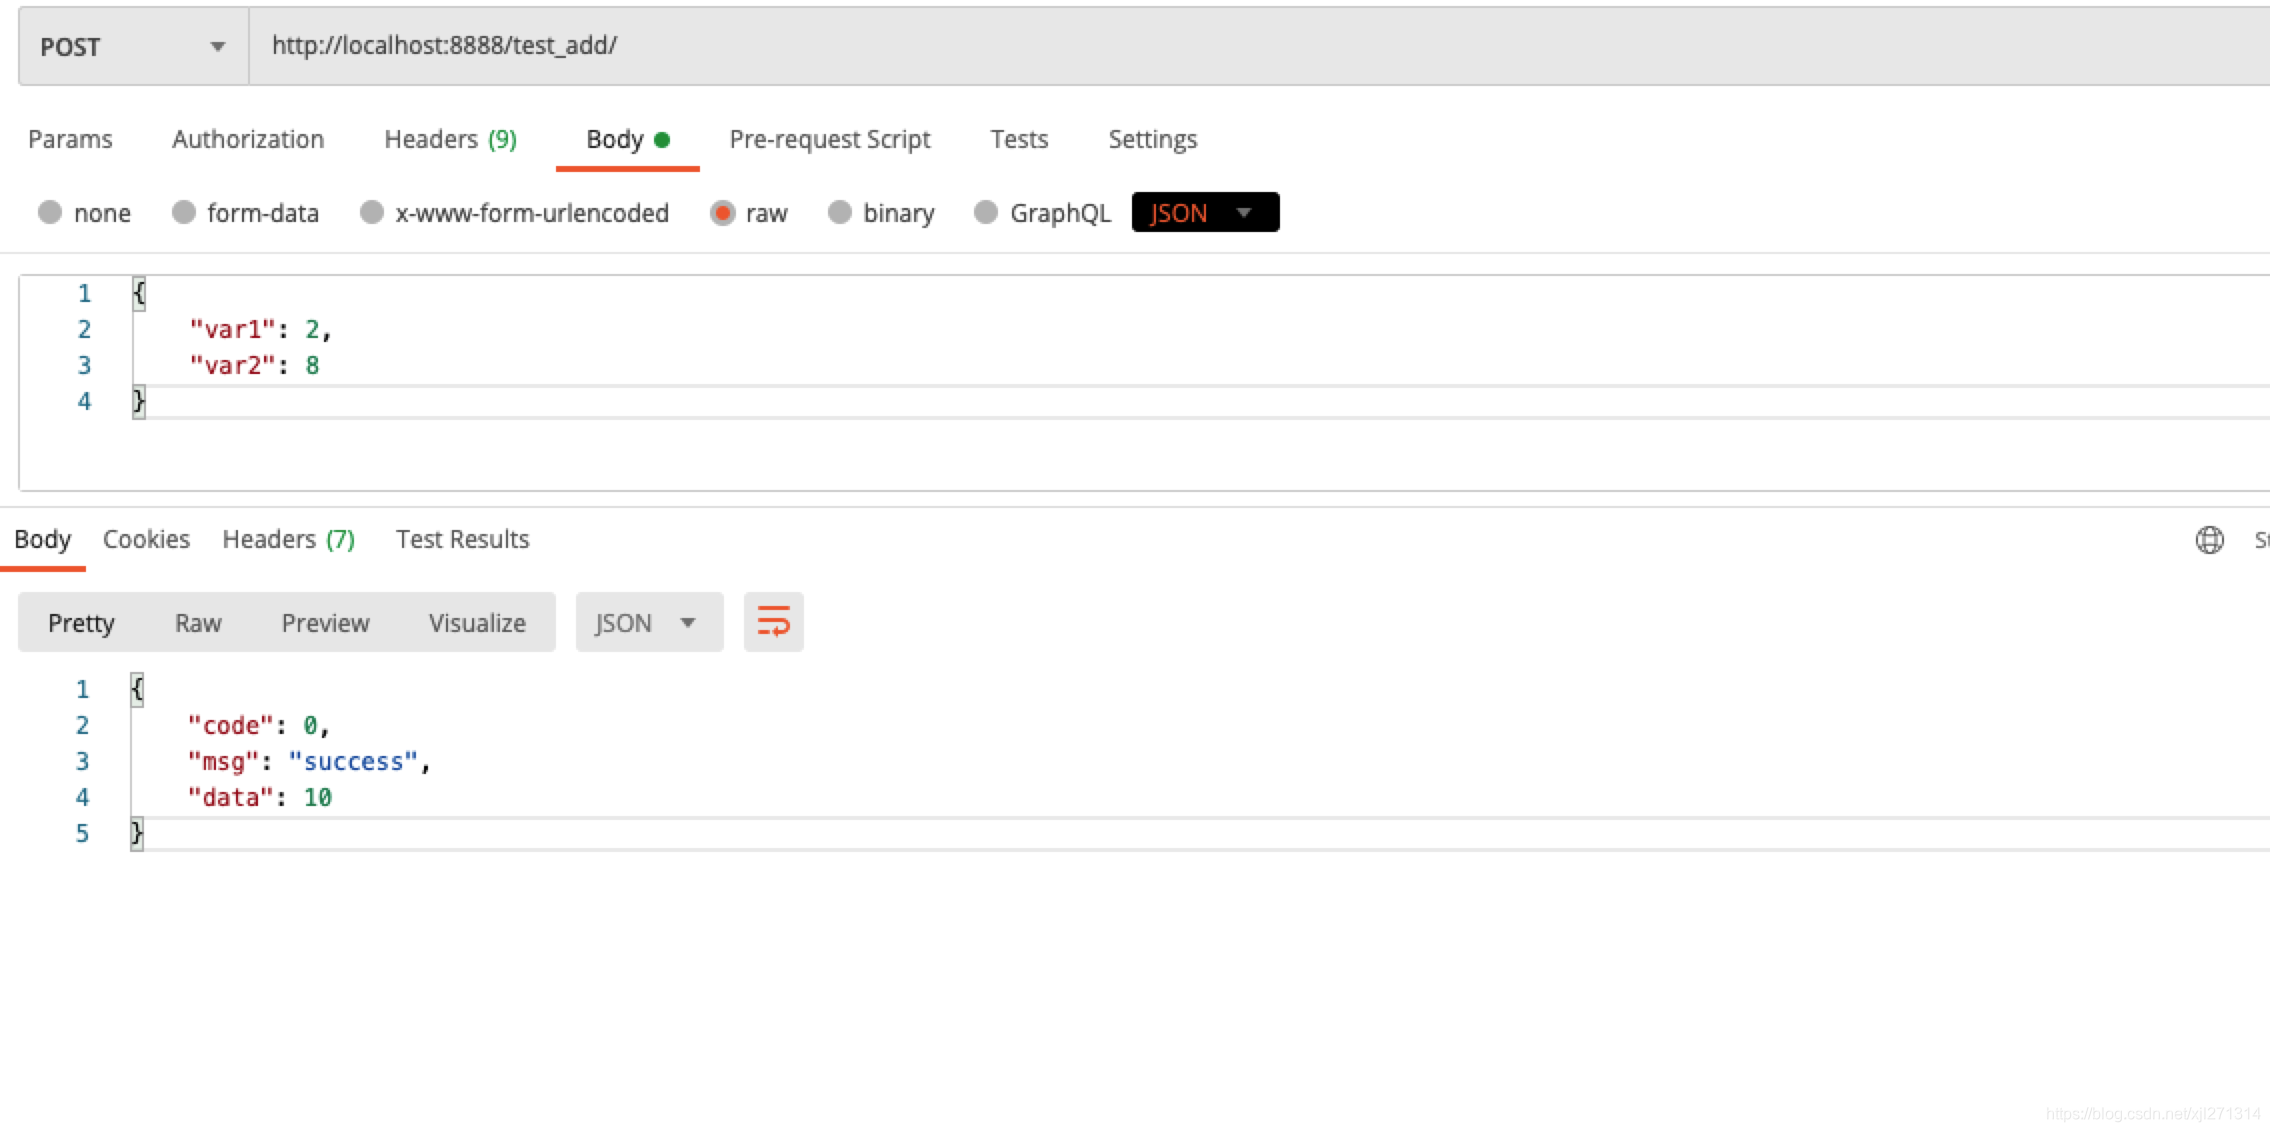Select the none body type radio
Image resolution: width=2270 pixels, height=1132 pixels.
click(x=50, y=212)
